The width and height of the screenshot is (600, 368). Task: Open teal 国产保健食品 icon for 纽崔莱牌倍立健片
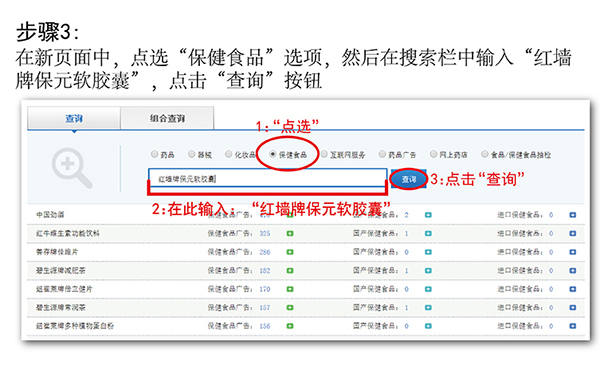(x=428, y=289)
